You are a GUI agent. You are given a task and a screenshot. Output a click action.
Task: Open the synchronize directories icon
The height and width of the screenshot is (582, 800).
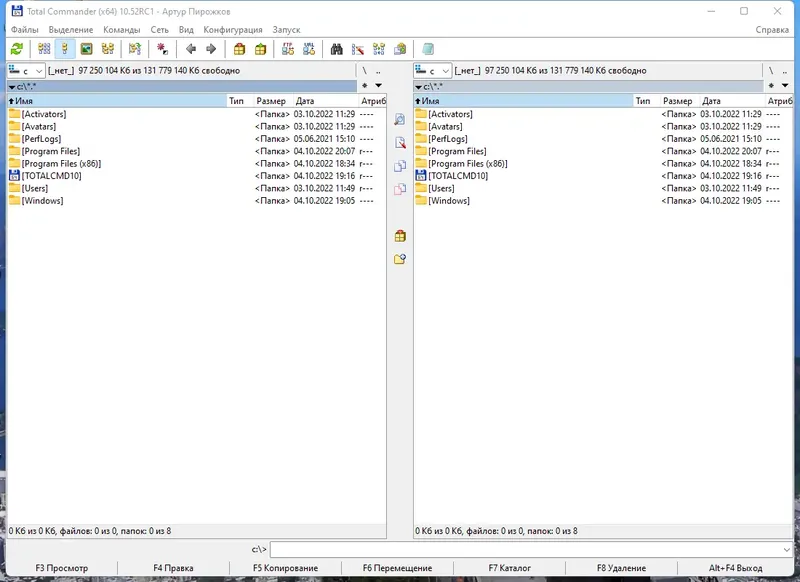tap(379, 49)
